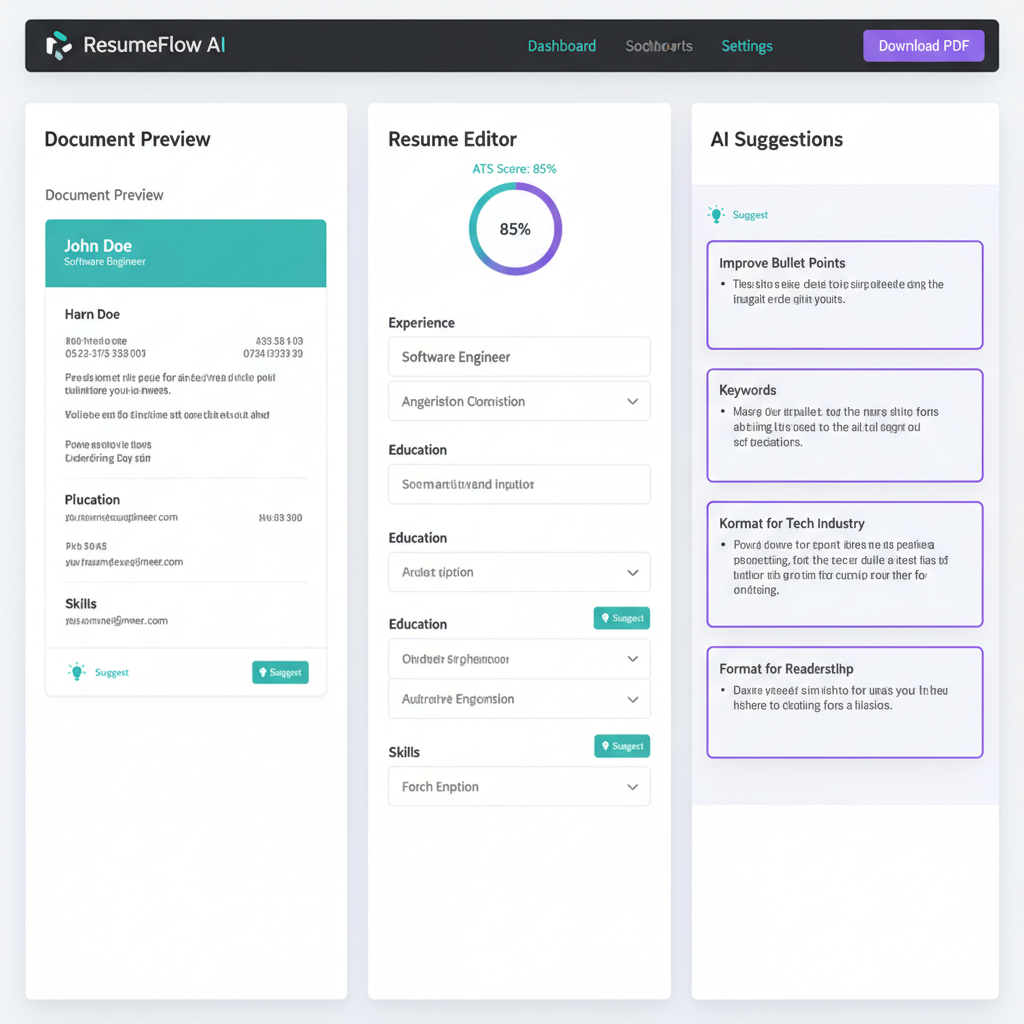This screenshot has width=1024, height=1024.
Task: Open the Ohrdwer Srghemoor dropdown
Action: [x=519, y=658]
